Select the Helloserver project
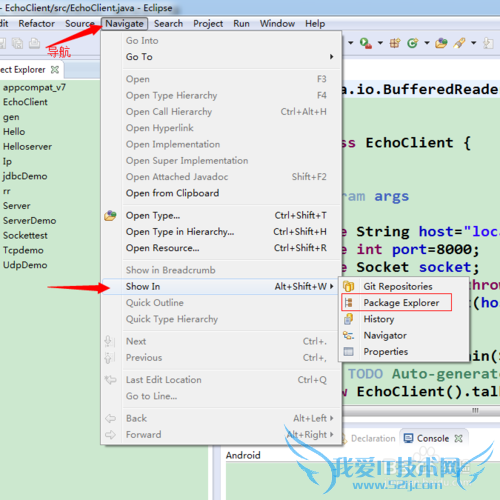Image resolution: width=500 pixels, height=500 pixels. coord(27,147)
